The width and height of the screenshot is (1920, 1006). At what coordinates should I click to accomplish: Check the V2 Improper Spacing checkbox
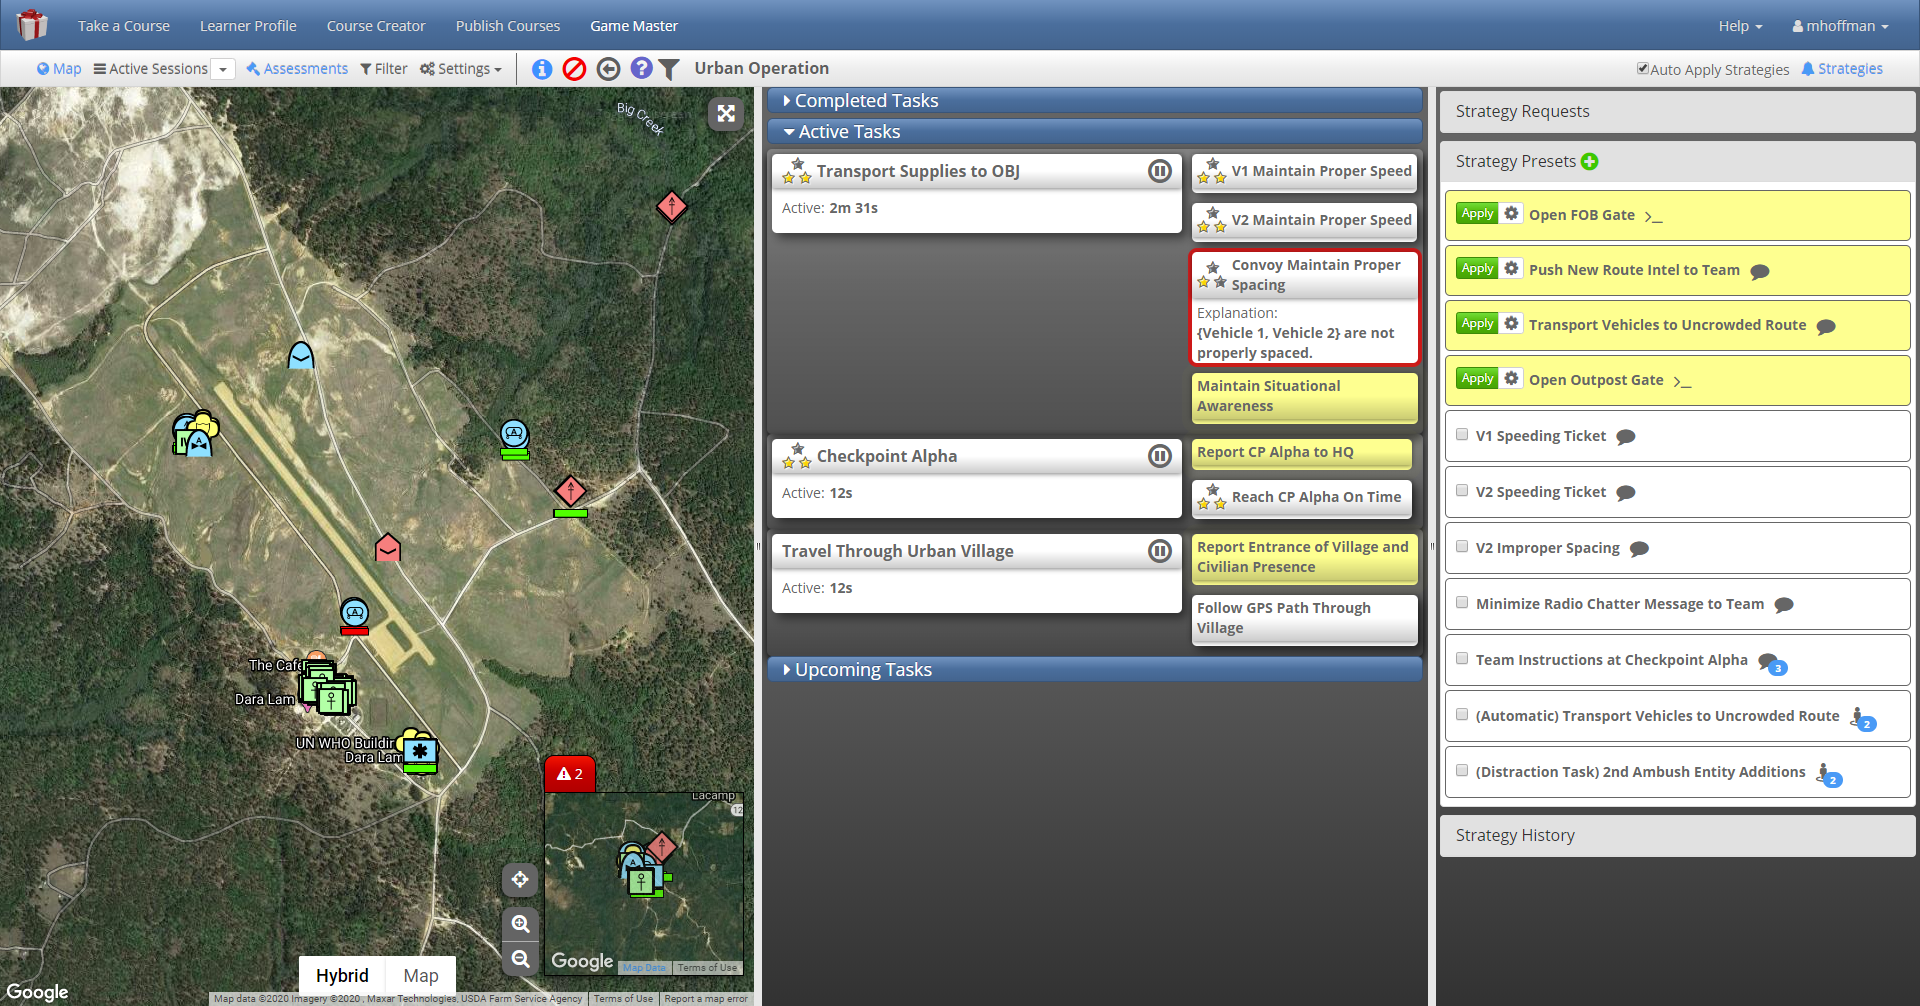pos(1462,547)
